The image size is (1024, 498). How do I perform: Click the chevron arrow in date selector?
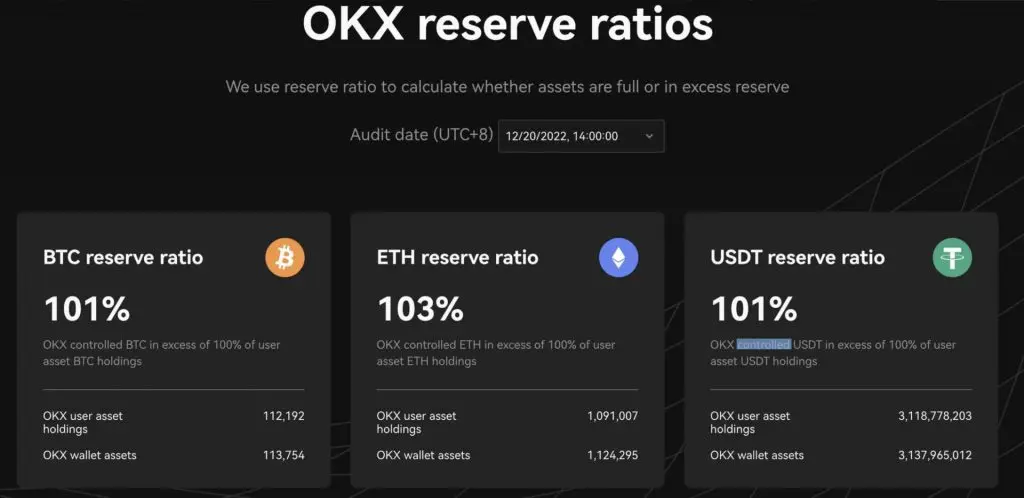(649, 136)
